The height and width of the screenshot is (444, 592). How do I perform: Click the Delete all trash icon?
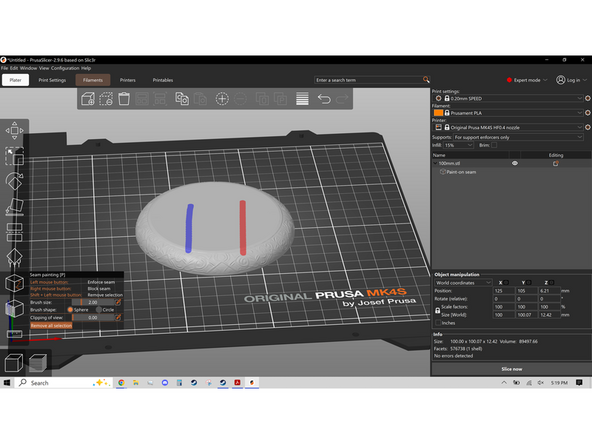coord(124,99)
